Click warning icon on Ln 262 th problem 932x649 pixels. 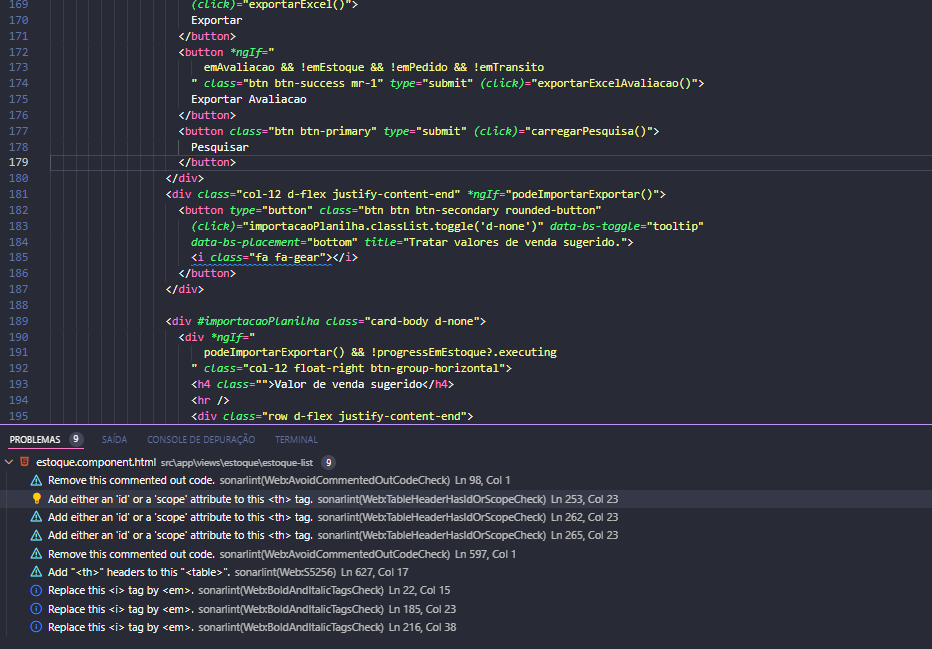[36, 517]
